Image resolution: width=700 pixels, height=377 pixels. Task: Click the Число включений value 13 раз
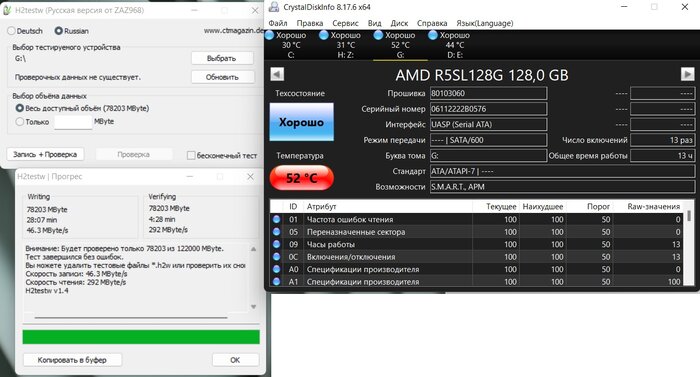tap(662, 140)
